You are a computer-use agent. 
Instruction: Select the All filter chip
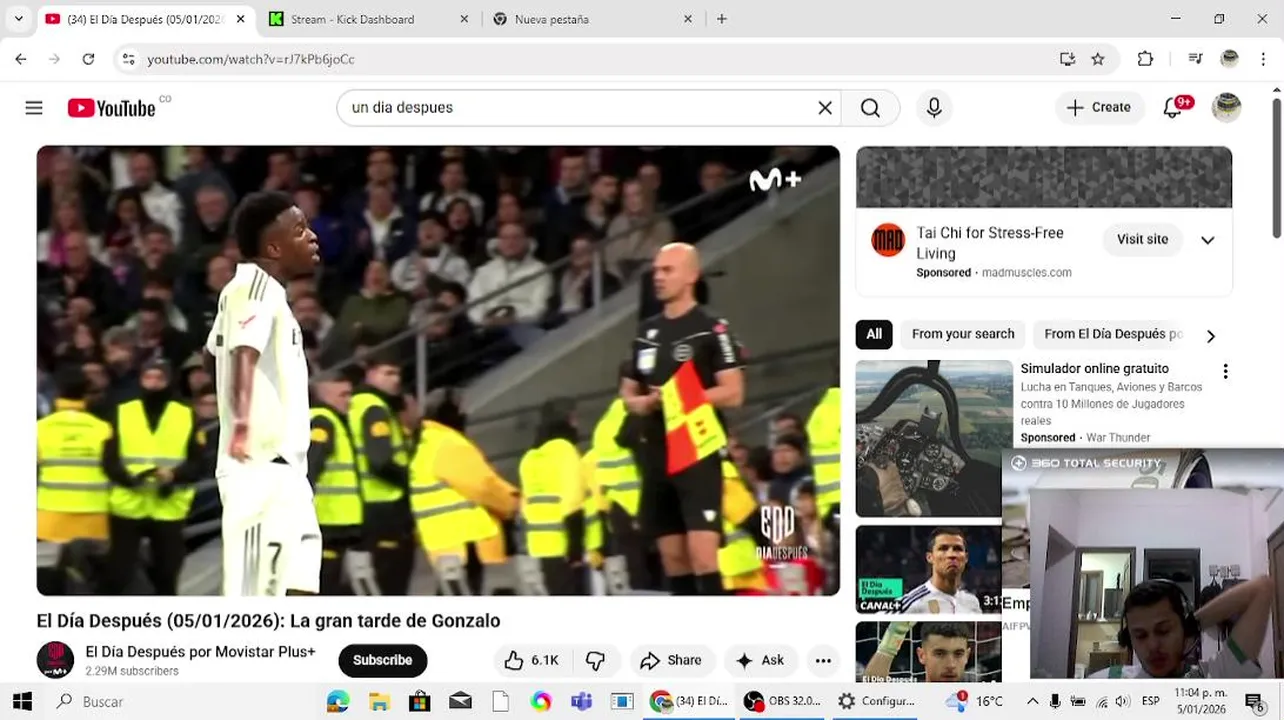[x=874, y=334]
